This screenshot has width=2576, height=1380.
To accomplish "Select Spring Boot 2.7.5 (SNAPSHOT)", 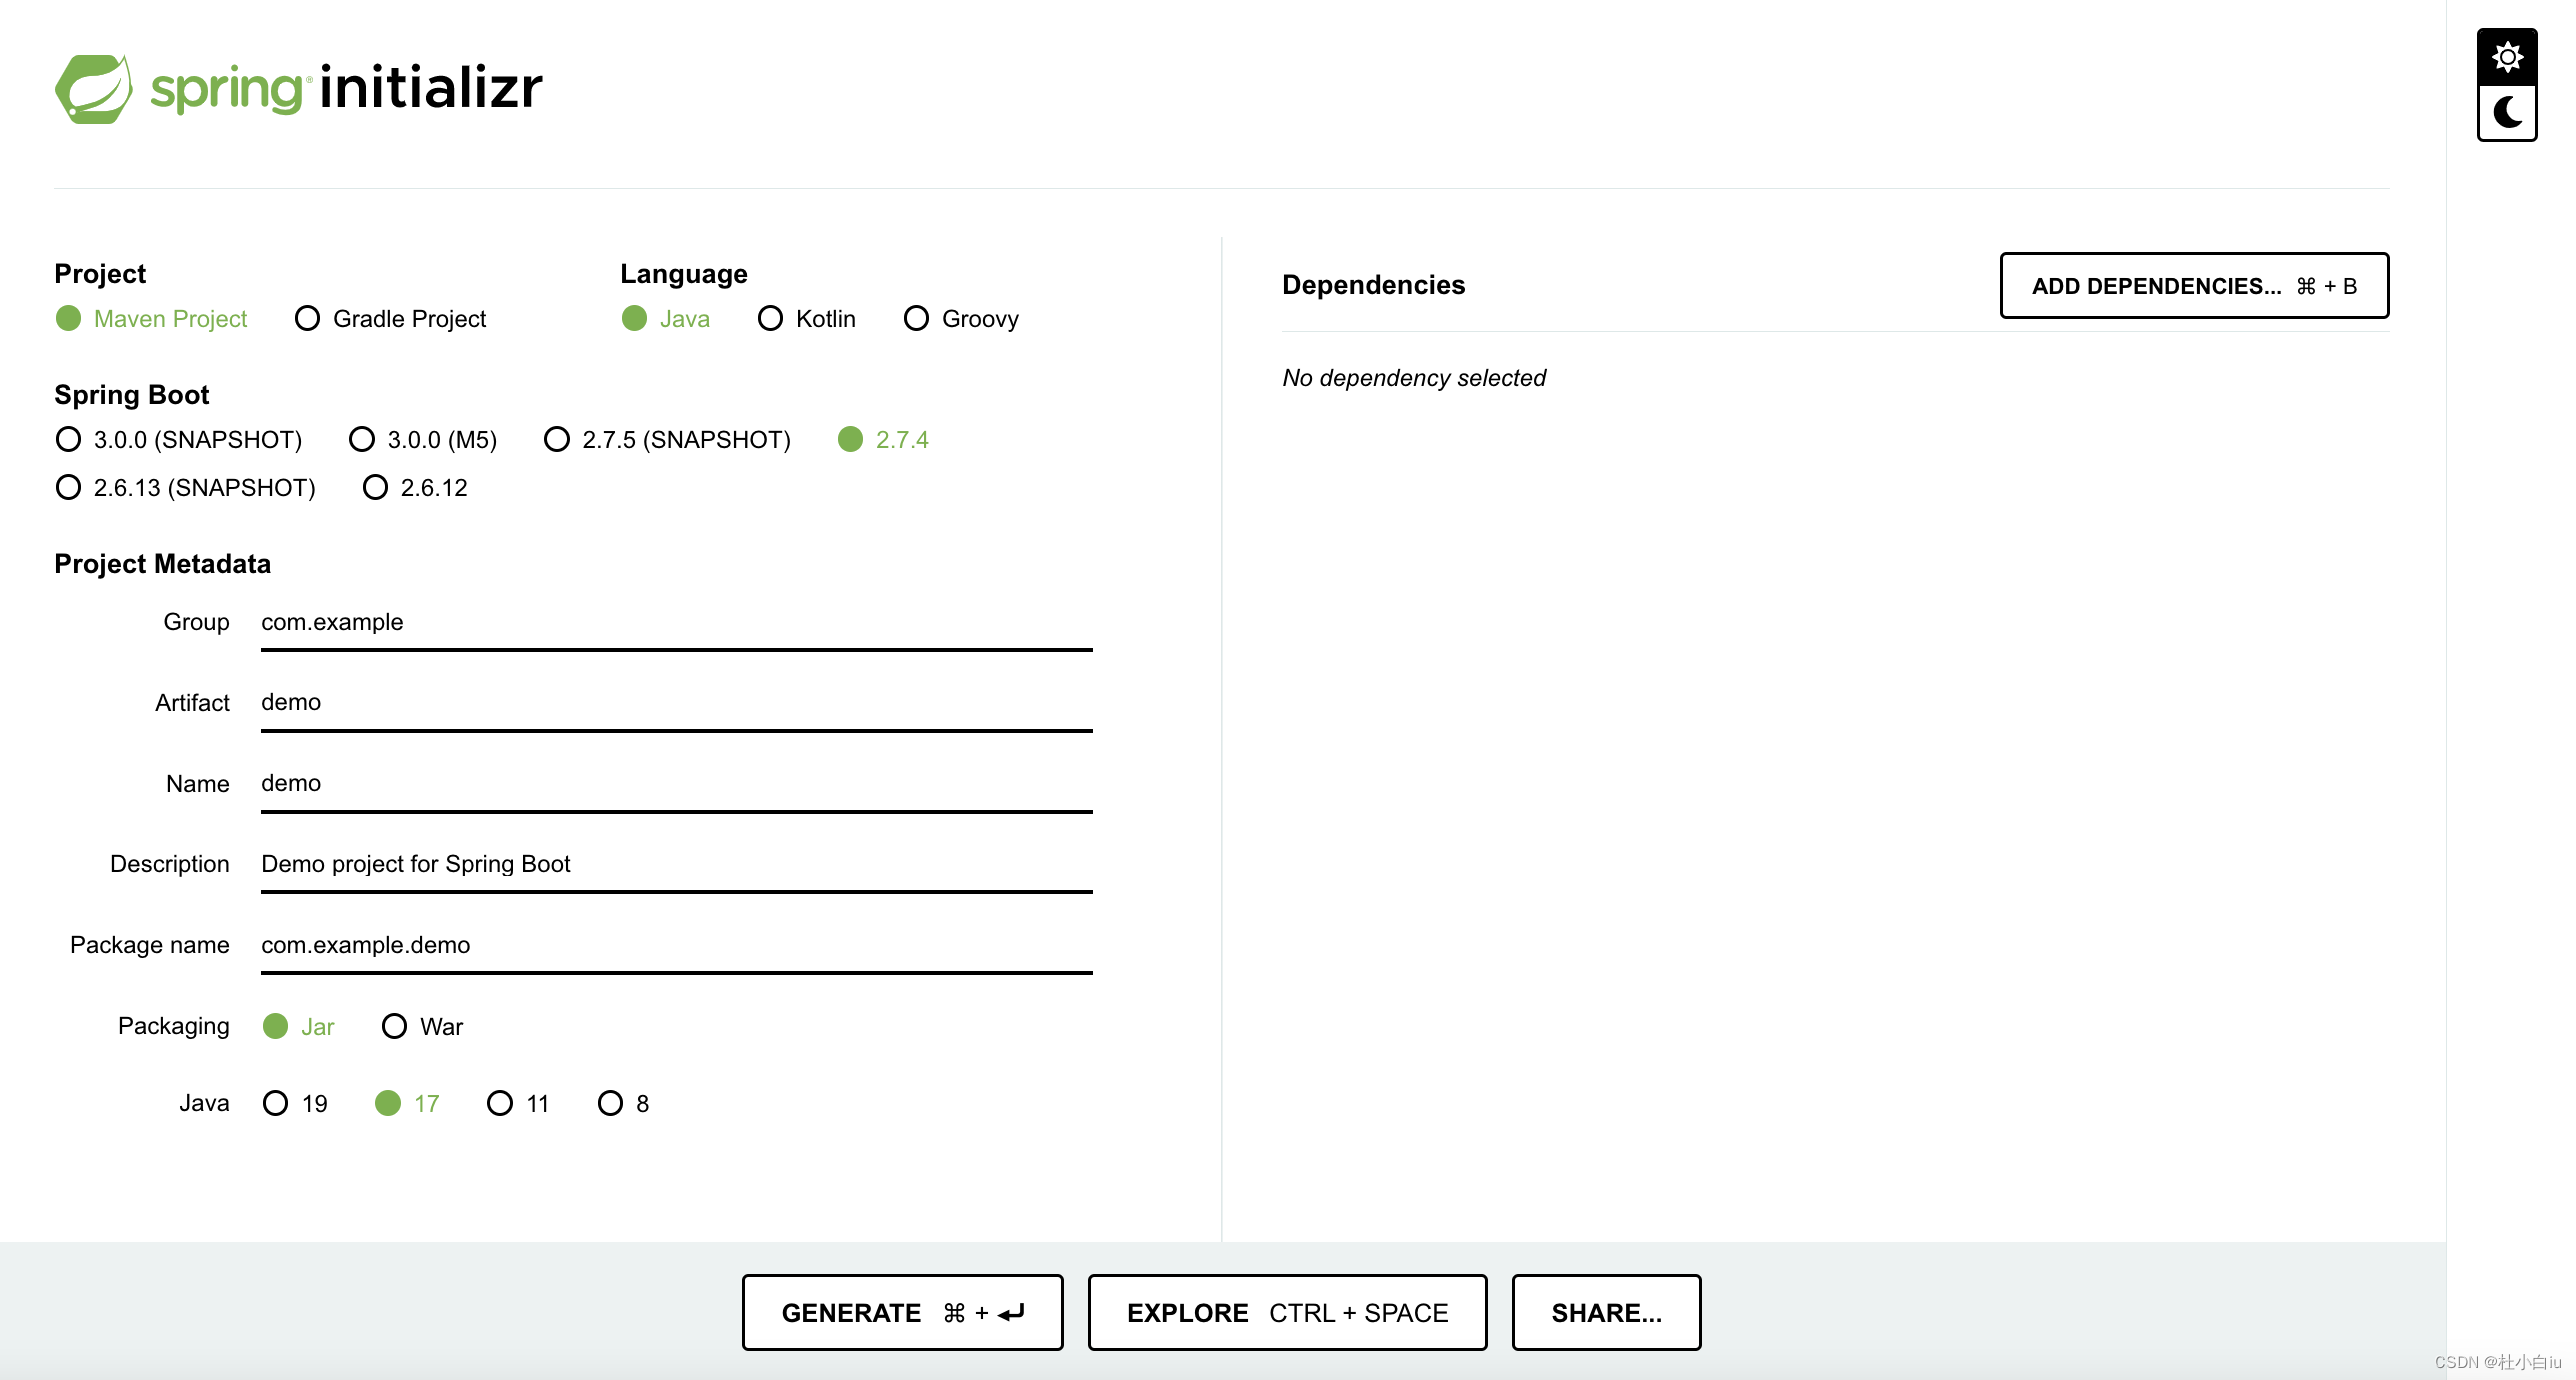I will (x=668, y=440).
